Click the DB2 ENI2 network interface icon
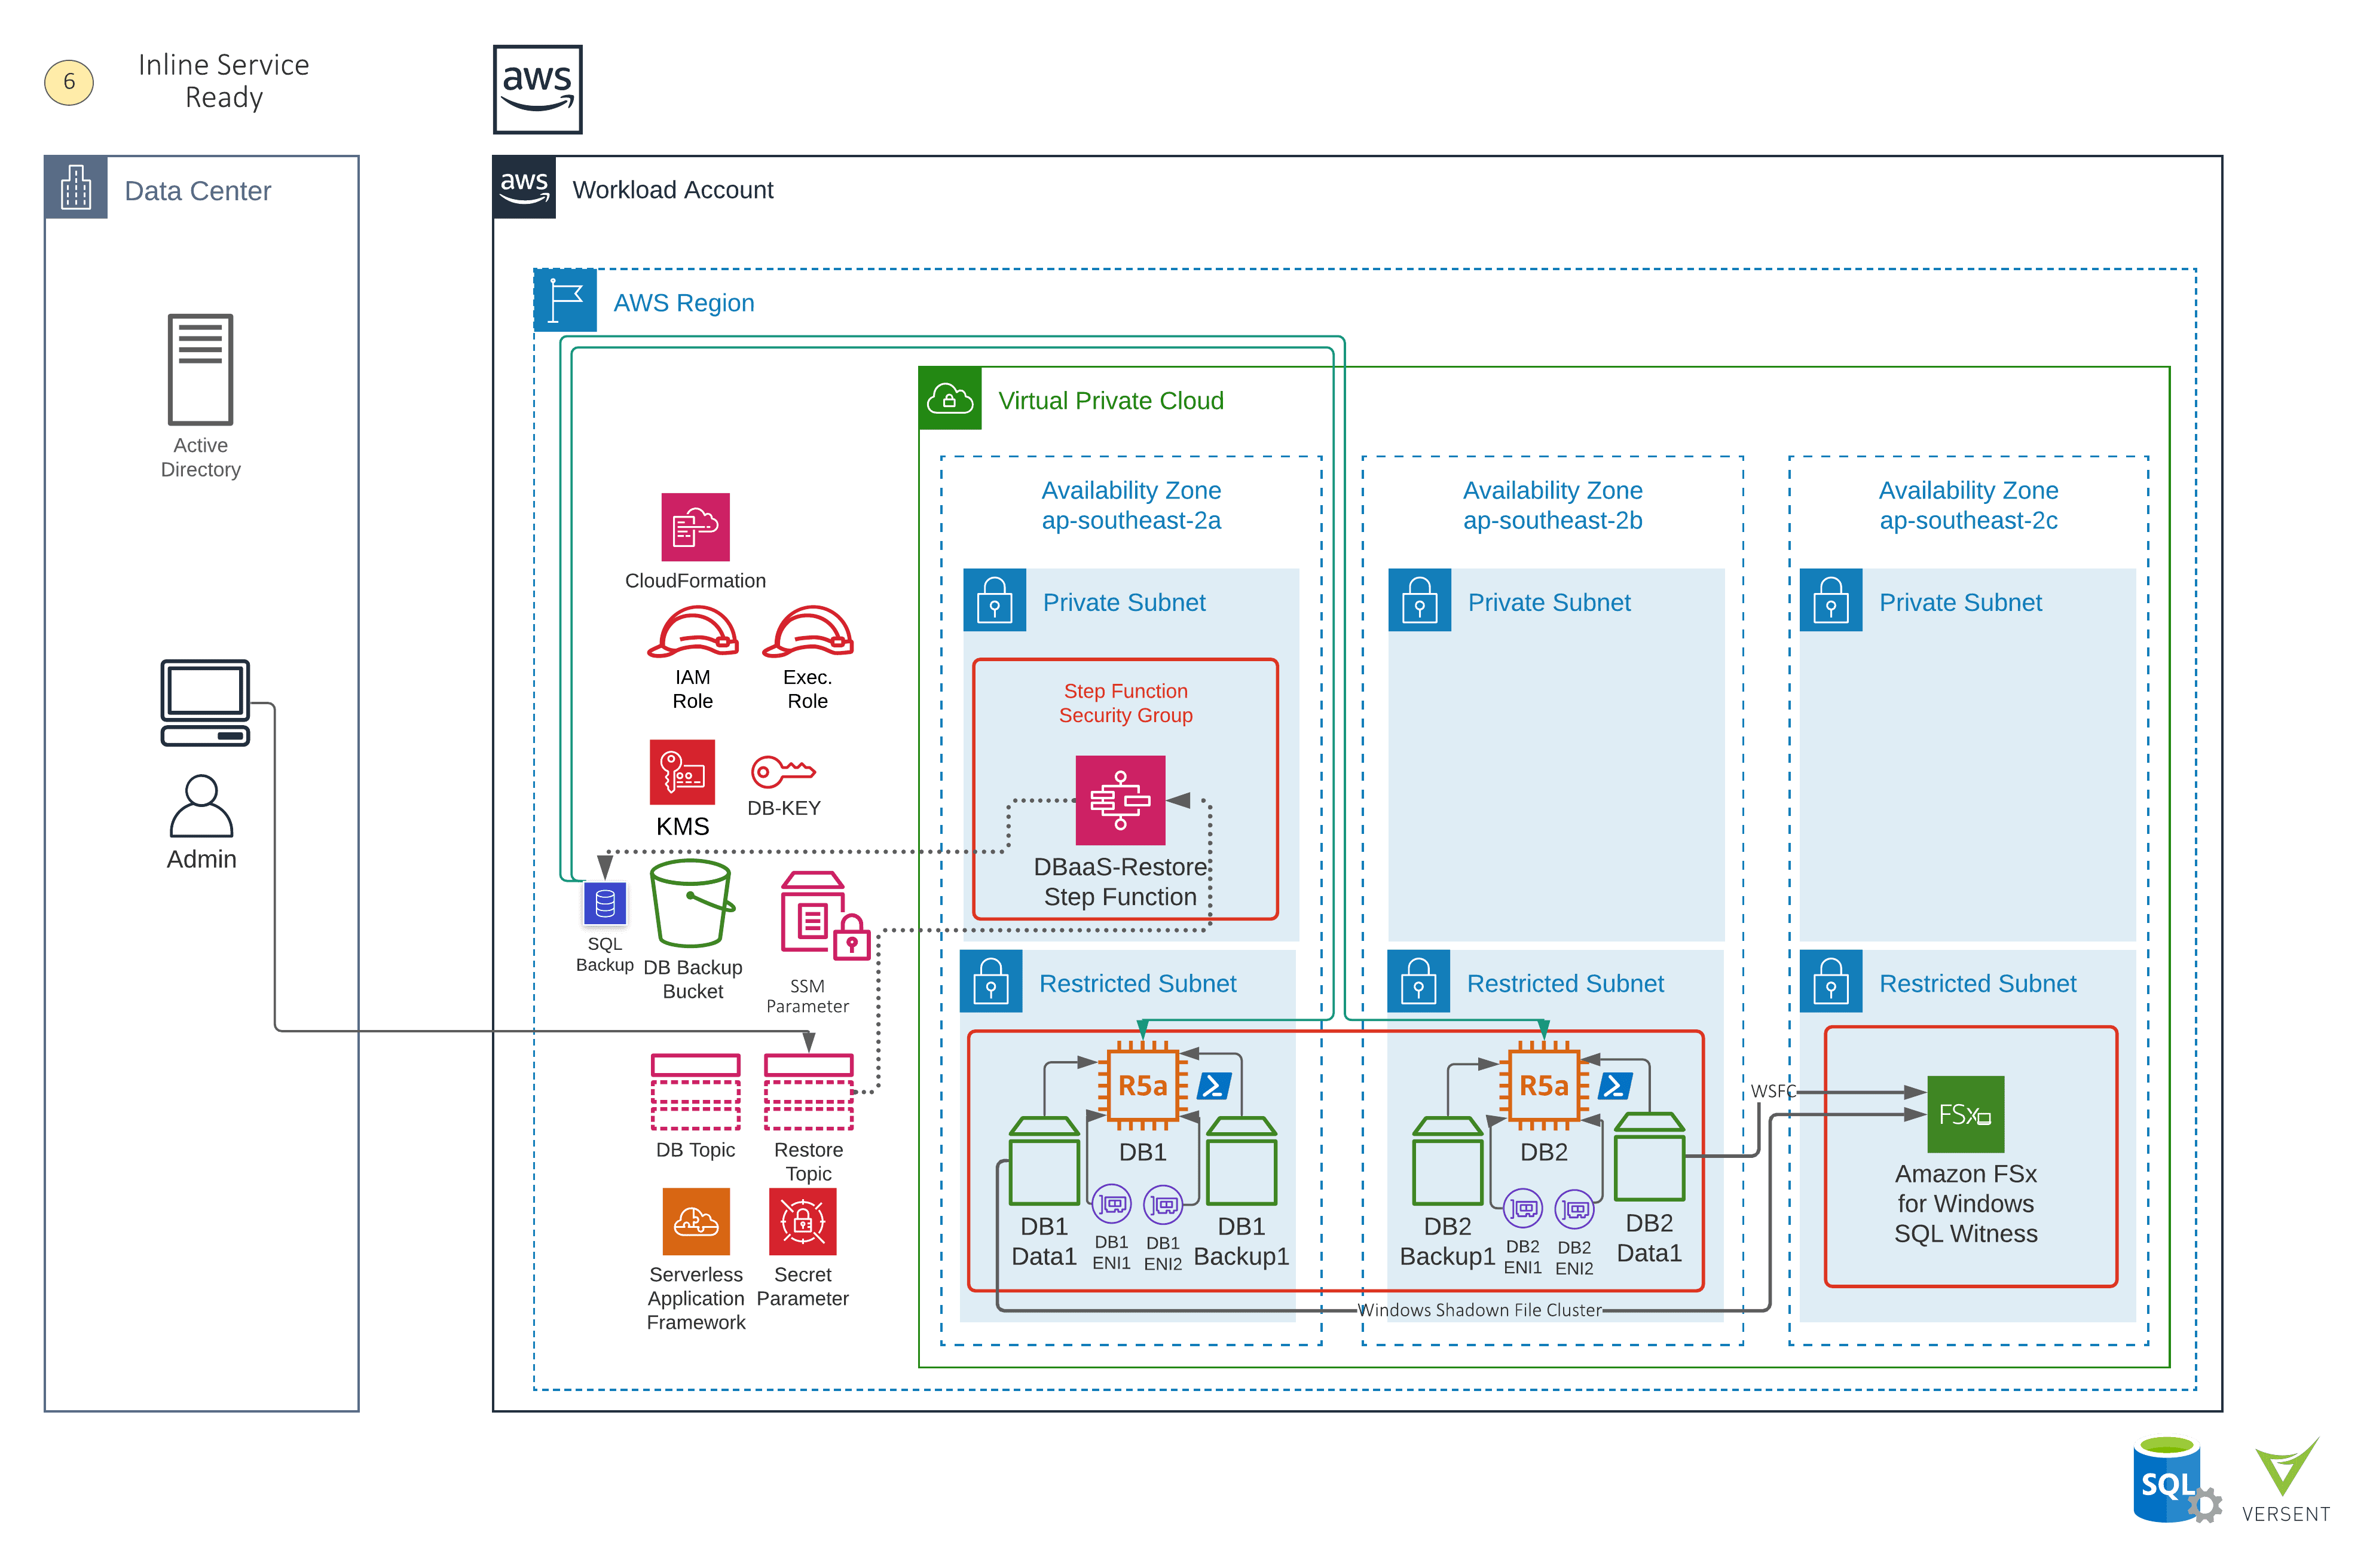Image resolution: width=2376 pixels, height=1568 pixels. click(x=1574, y=1210)
